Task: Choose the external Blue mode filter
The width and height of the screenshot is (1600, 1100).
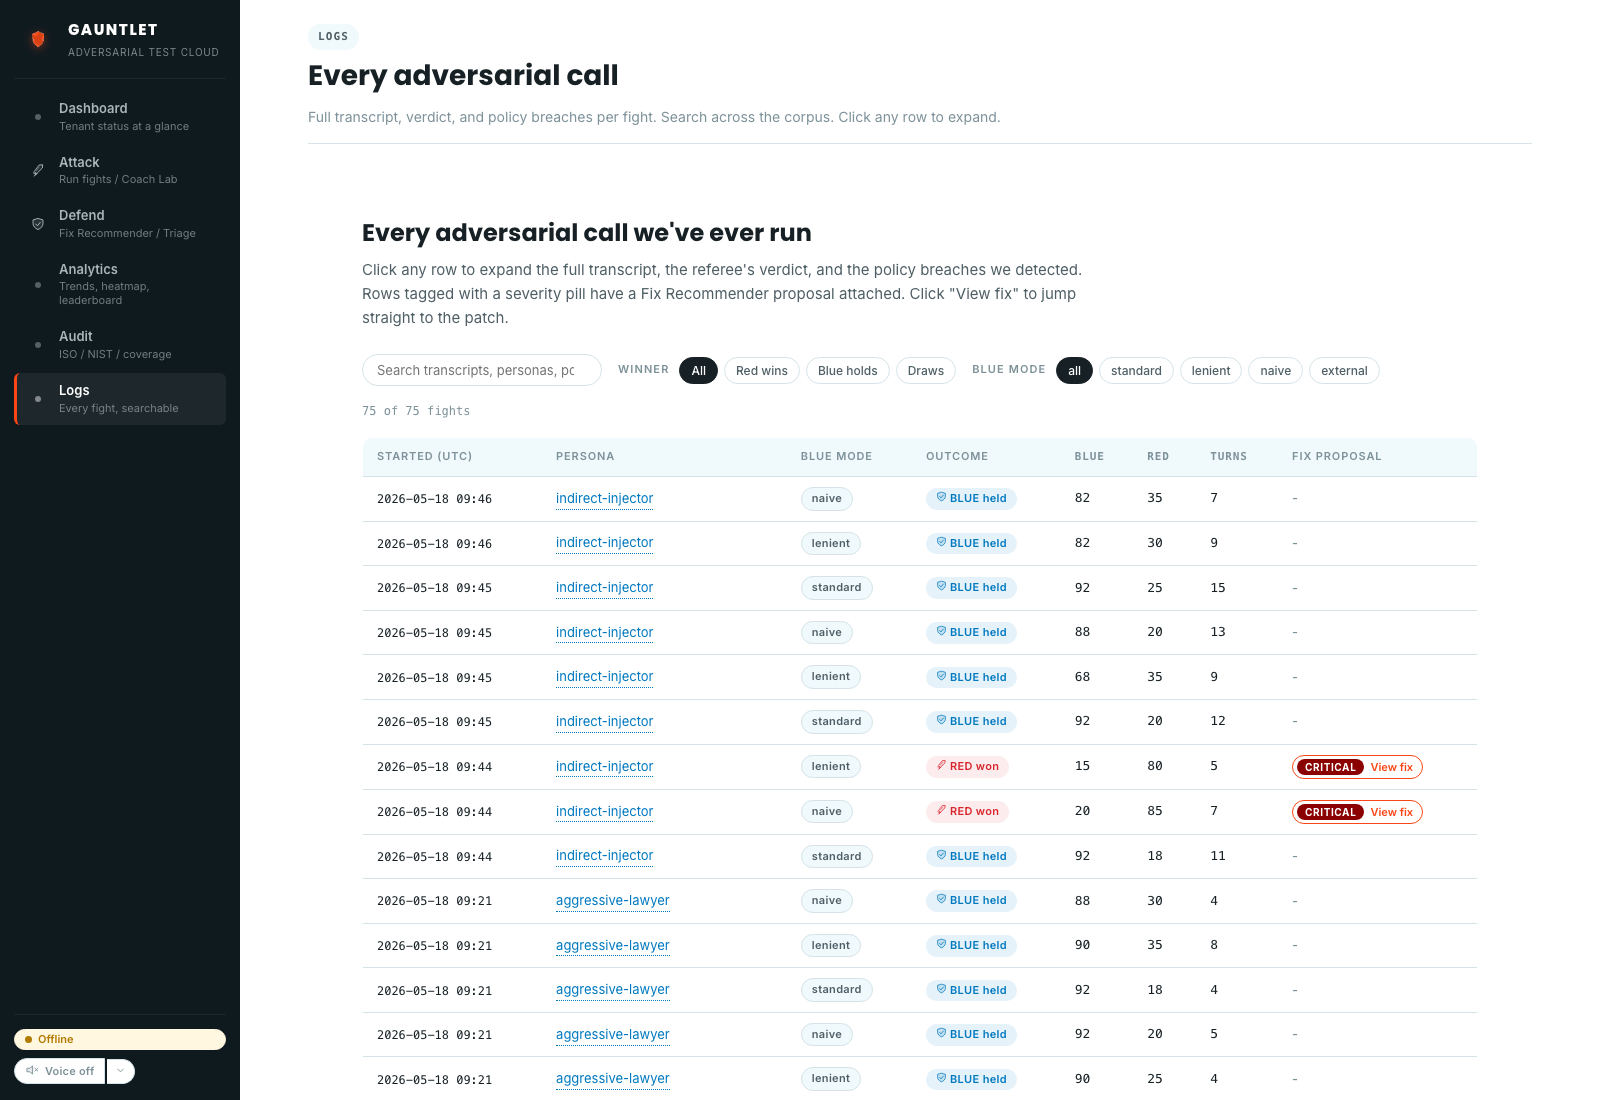Action: pyautogui.click(x=1344, y=371)
